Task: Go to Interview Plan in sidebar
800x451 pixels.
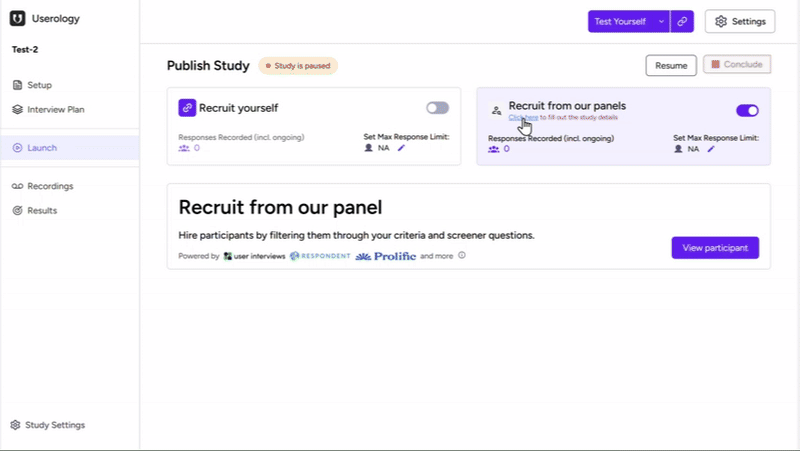Action: pos(55,110)
